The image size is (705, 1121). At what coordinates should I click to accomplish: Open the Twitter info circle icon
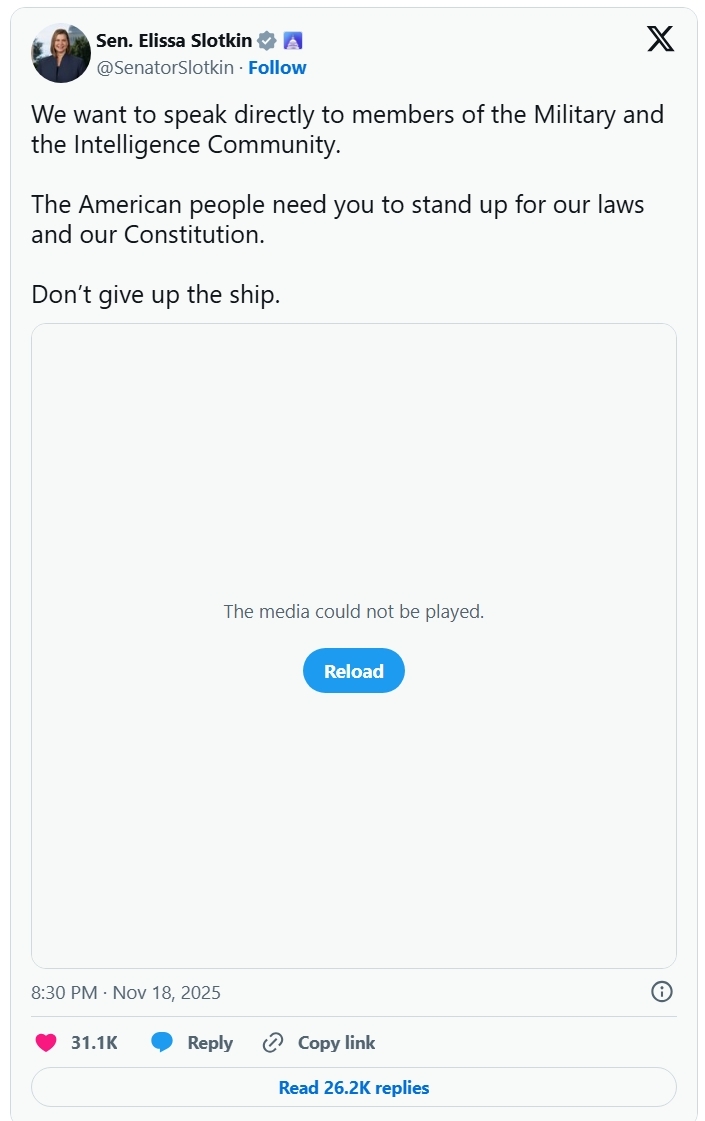(x=662, y=992)
